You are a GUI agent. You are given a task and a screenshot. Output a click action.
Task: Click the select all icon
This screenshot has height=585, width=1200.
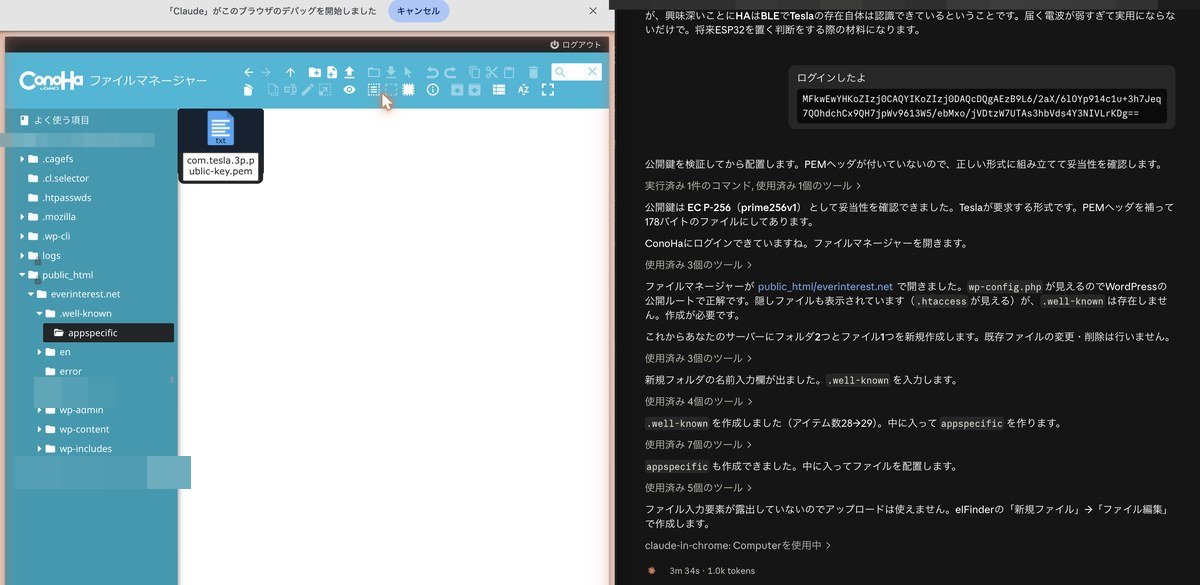(x=373, y=90)
